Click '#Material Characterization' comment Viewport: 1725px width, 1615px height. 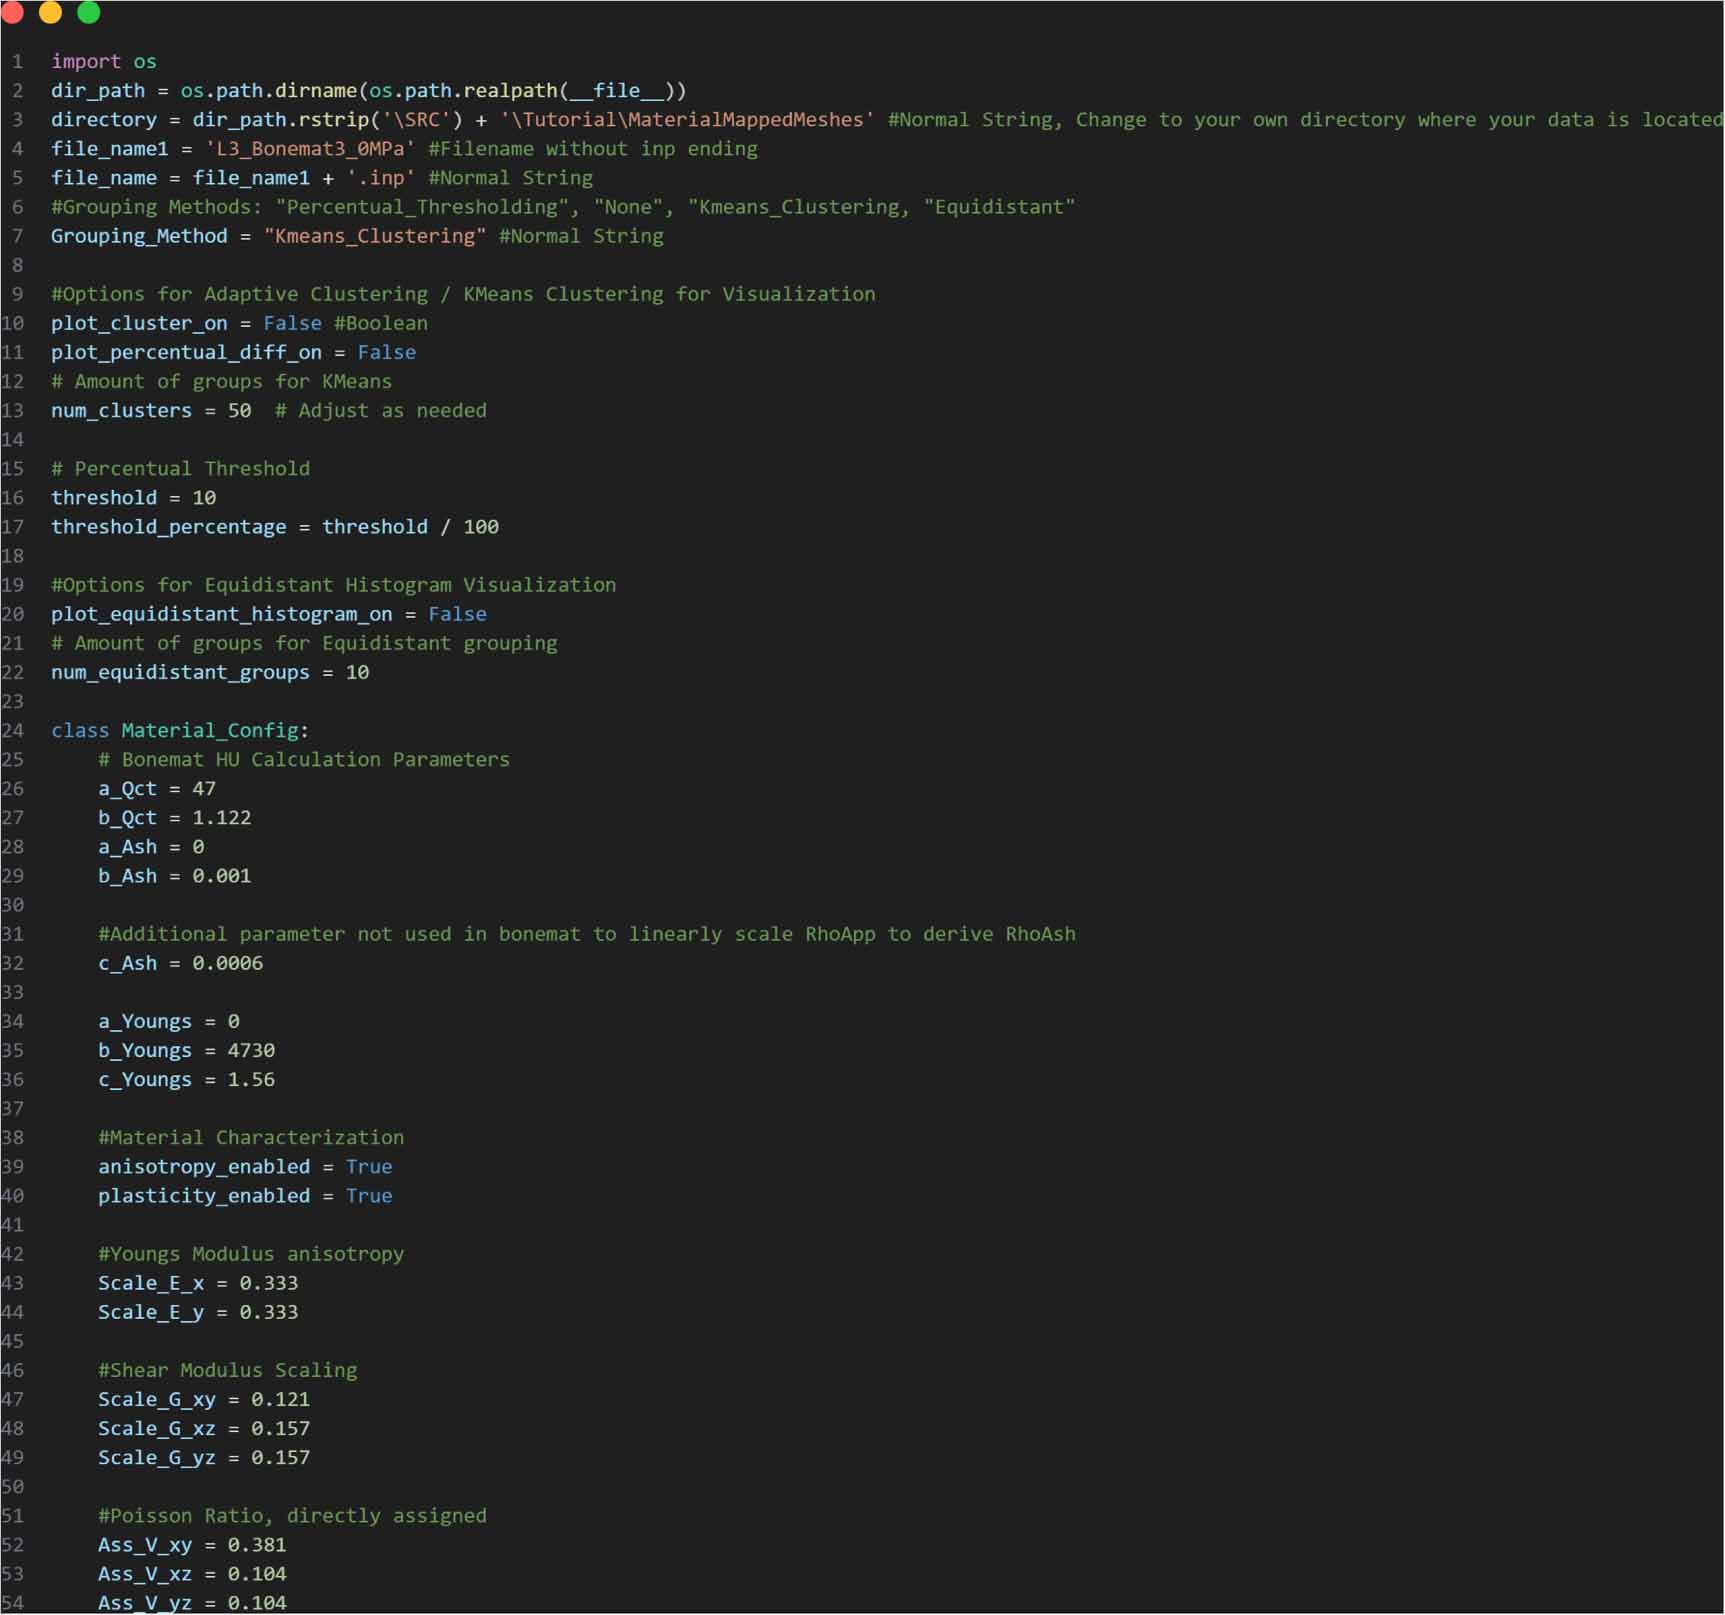[x=251, y=1137]
